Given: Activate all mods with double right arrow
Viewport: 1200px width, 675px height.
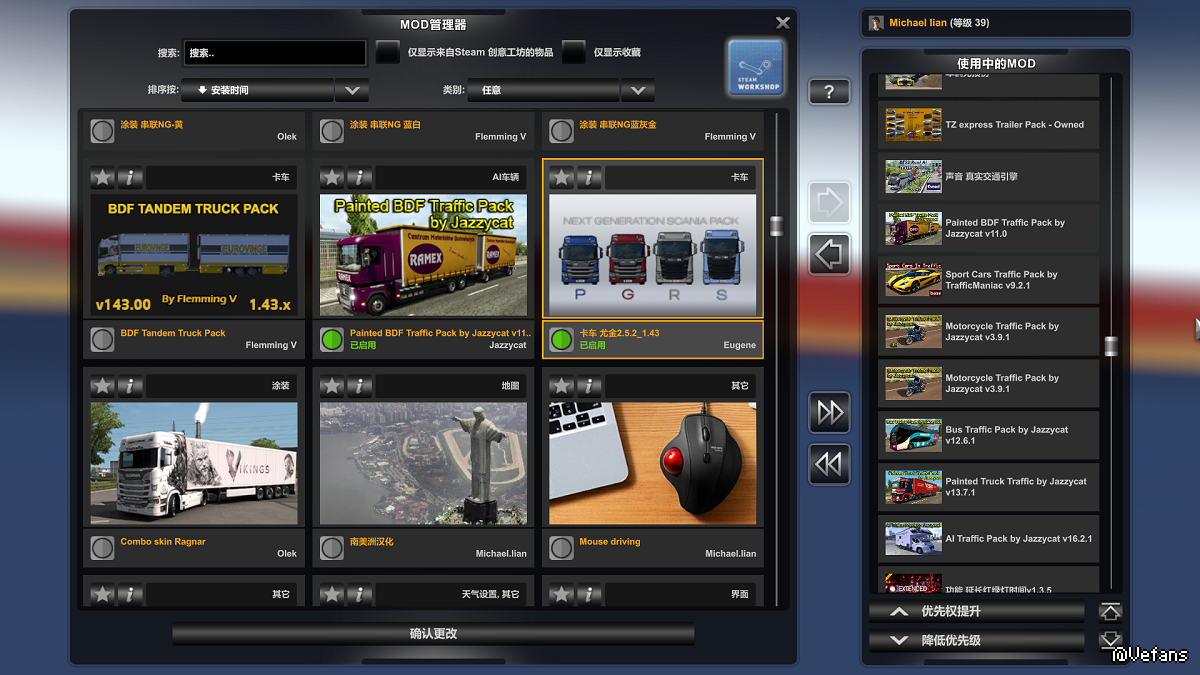Looking at the screenshot, I should tap(829, 412).
